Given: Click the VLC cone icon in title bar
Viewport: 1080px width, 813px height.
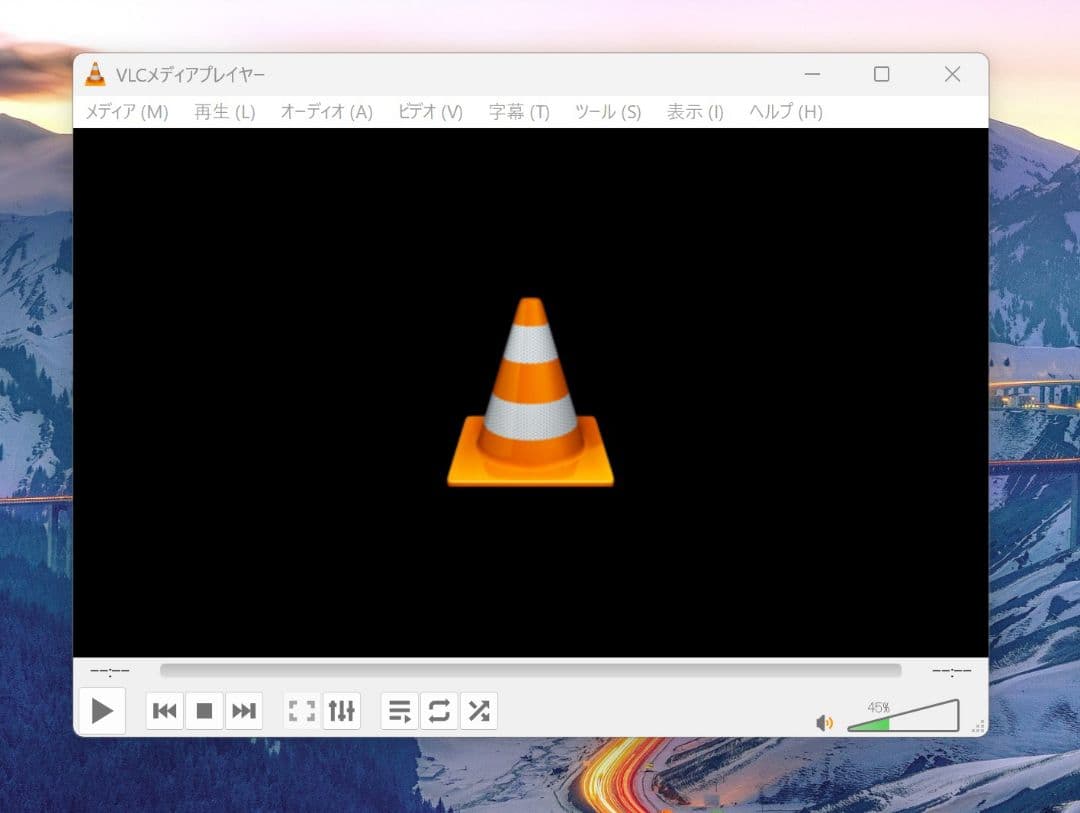Looking at the screenshot, I should click(95, 74).
